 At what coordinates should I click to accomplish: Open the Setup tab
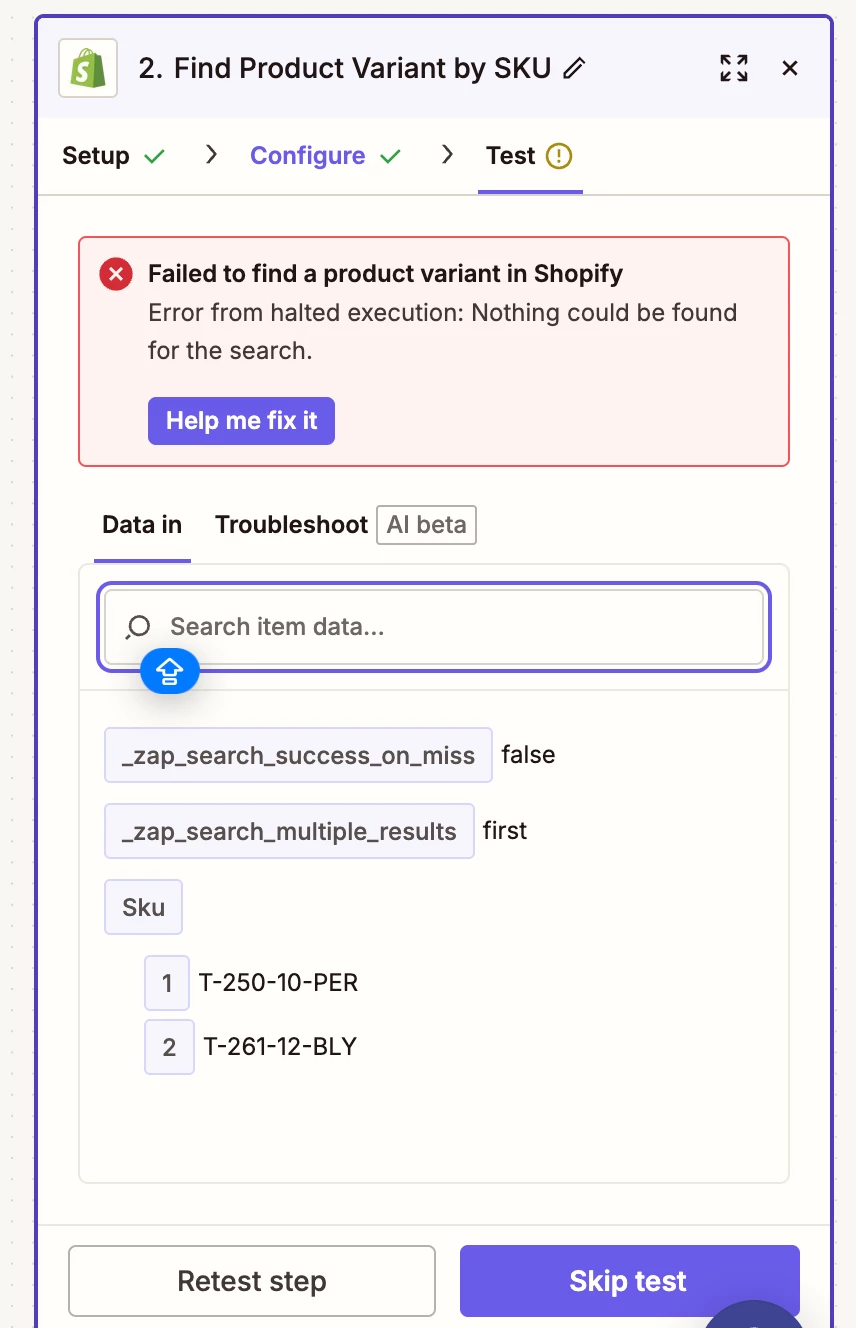pyautogui.click(x=96, y=156)
